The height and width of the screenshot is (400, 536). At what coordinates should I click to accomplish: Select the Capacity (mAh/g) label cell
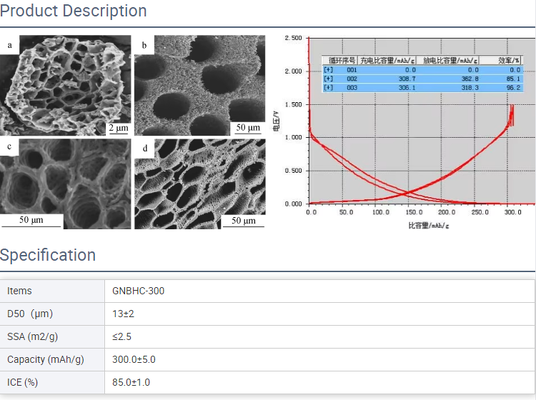[x=52, y=360]
